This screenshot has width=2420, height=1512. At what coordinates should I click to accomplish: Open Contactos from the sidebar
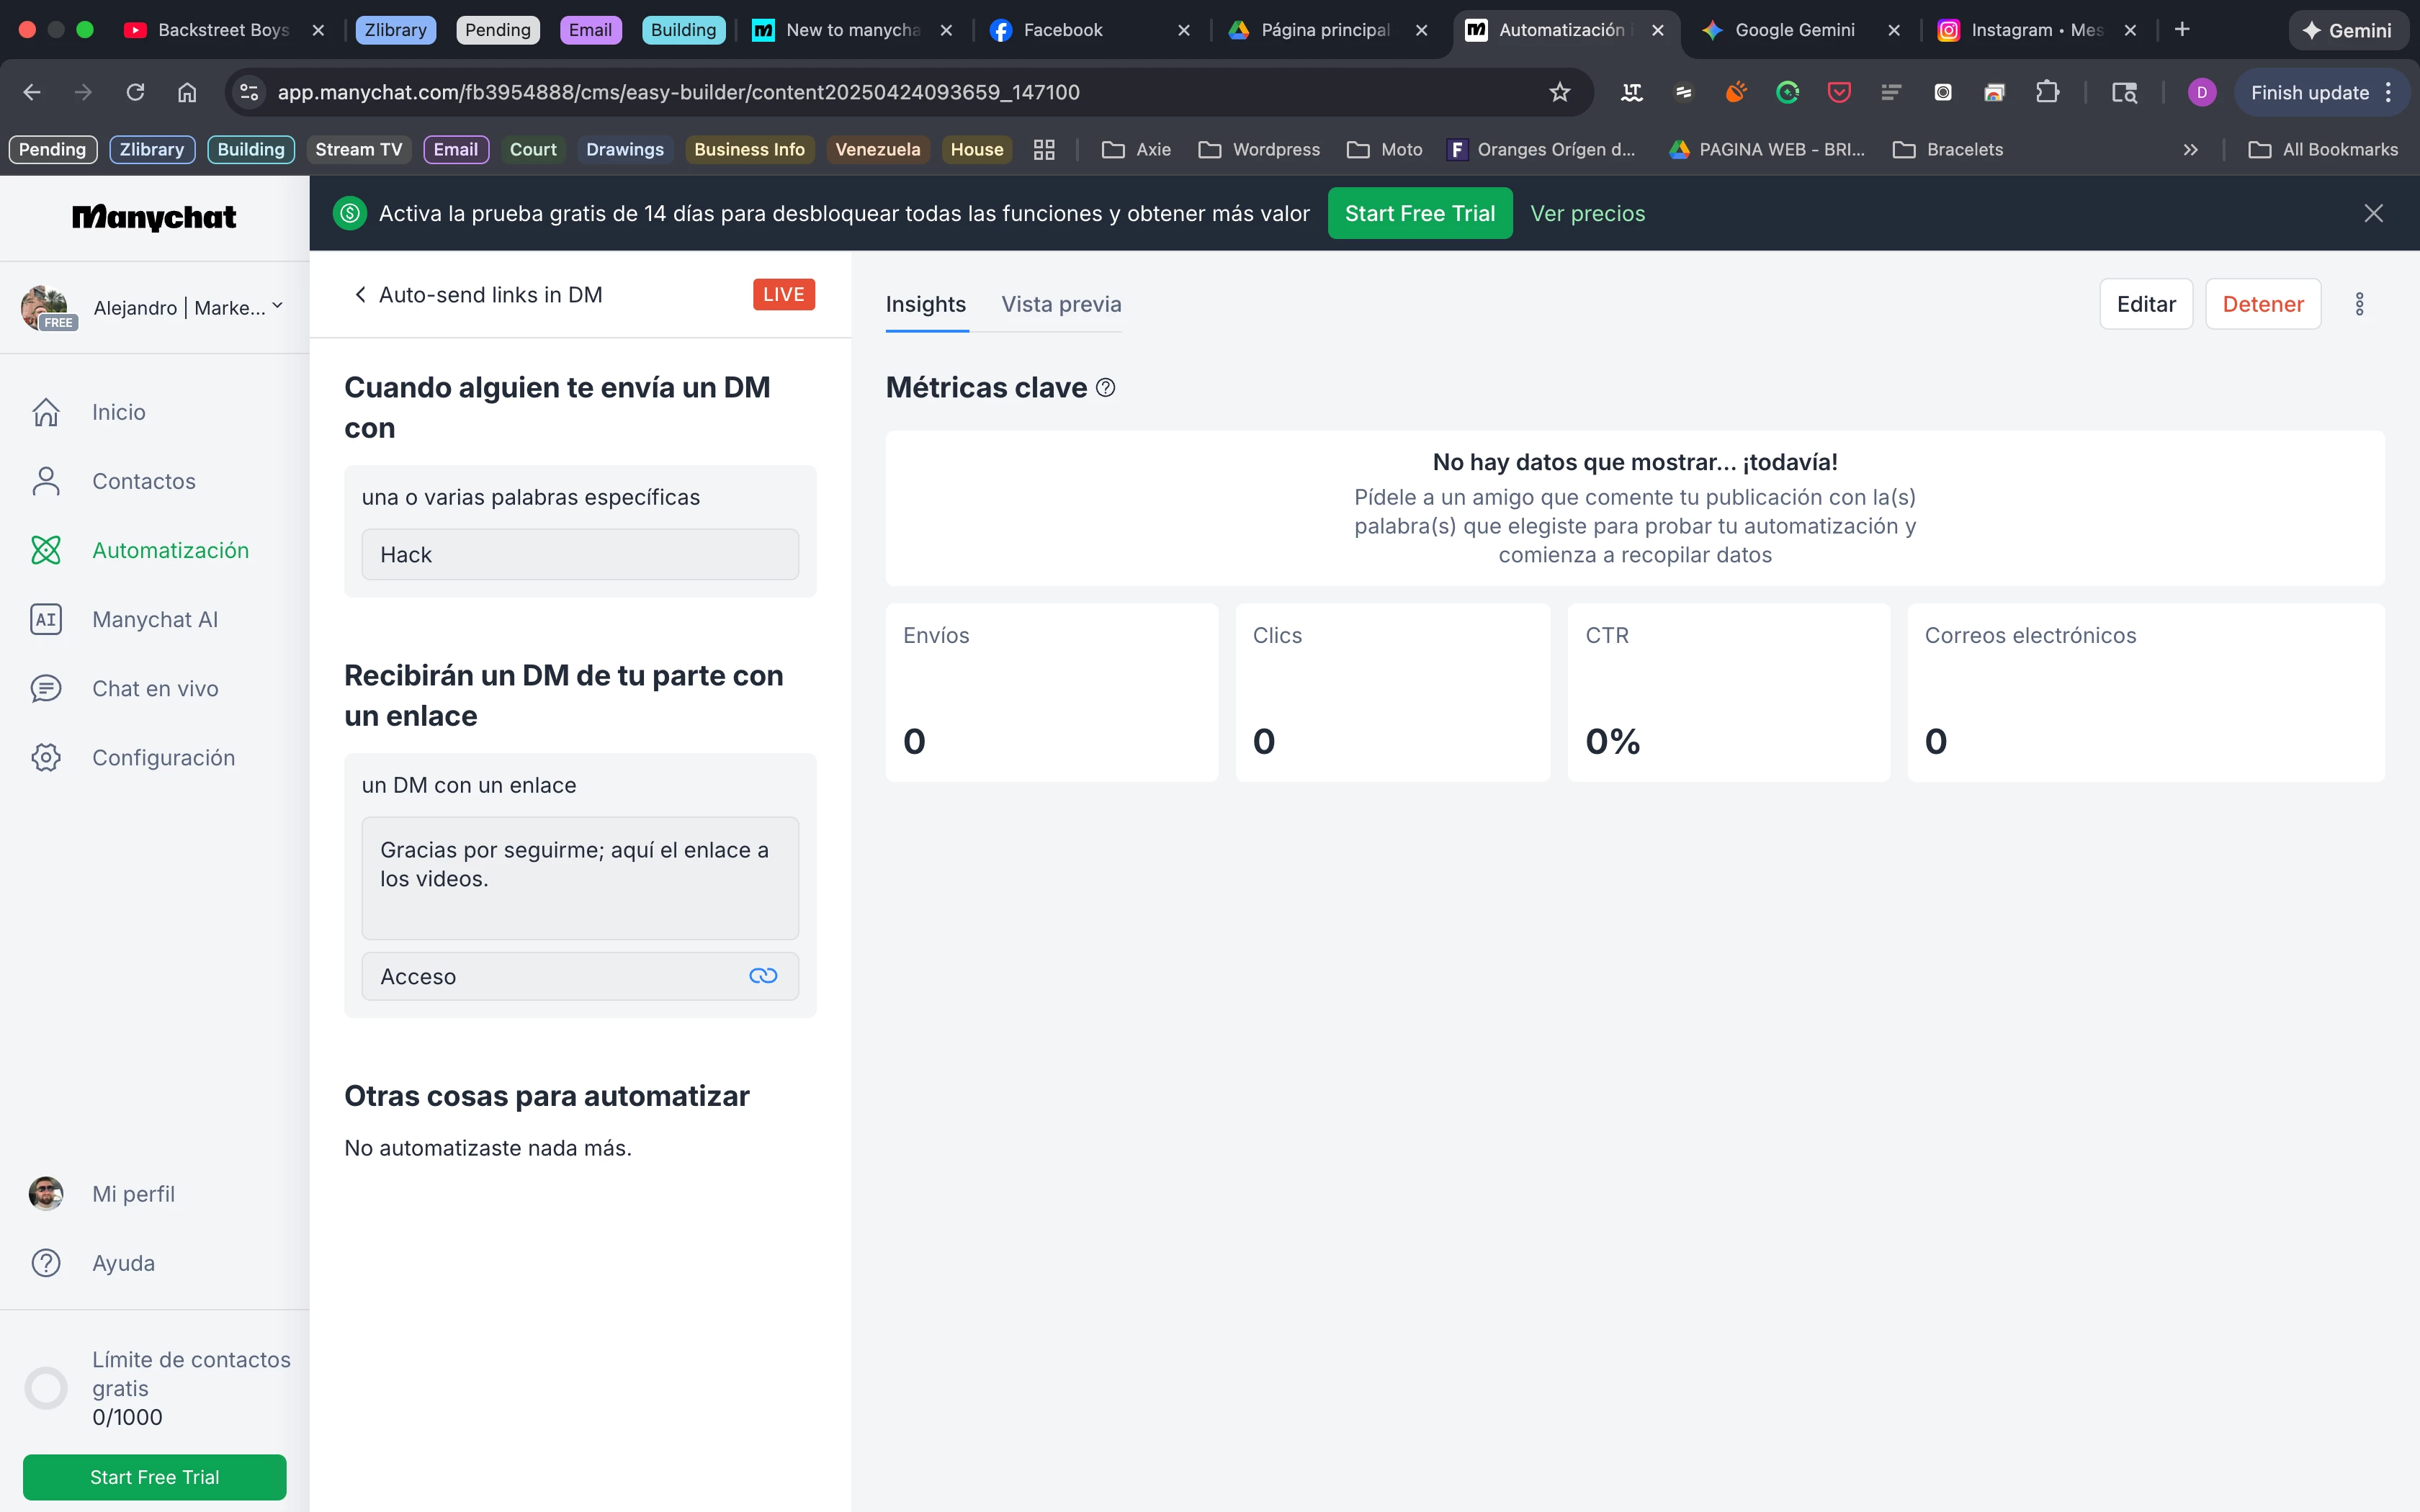[143, 481]
